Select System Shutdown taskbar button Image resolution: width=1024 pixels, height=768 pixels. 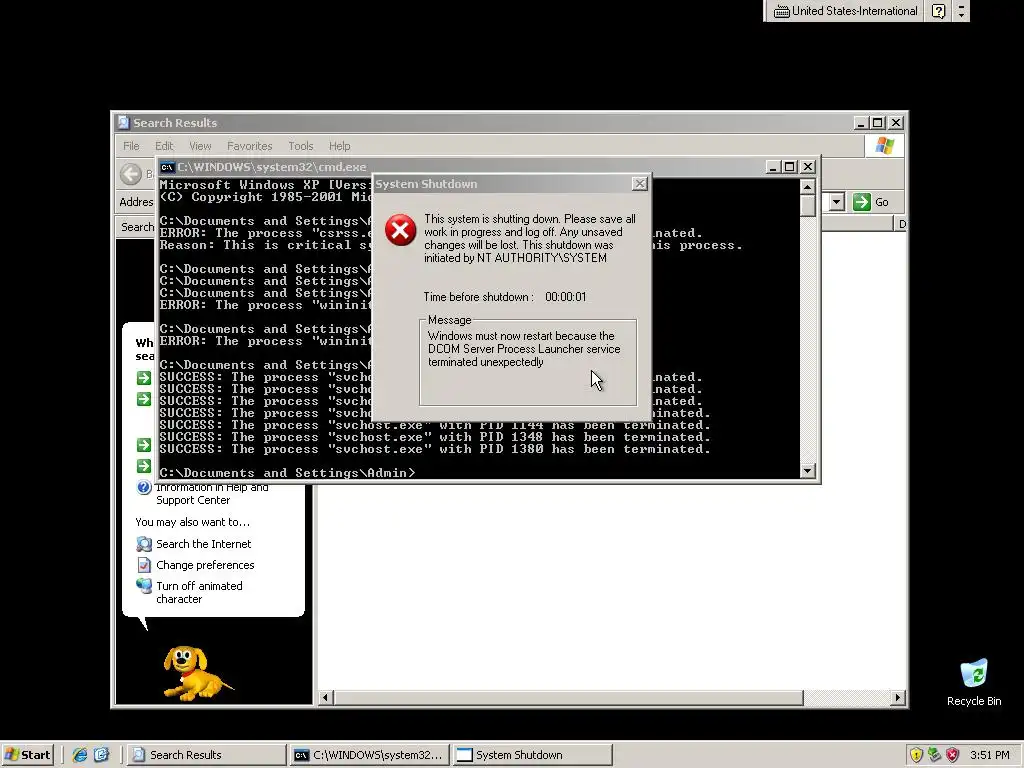(533, 755)
